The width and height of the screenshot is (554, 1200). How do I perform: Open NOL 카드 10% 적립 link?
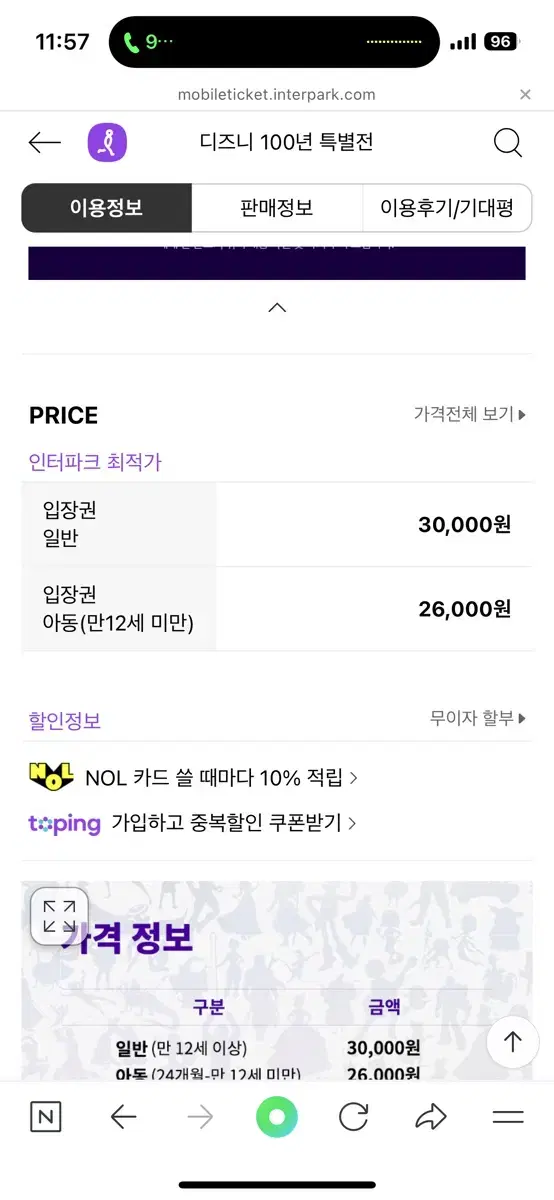pos(193,777)
